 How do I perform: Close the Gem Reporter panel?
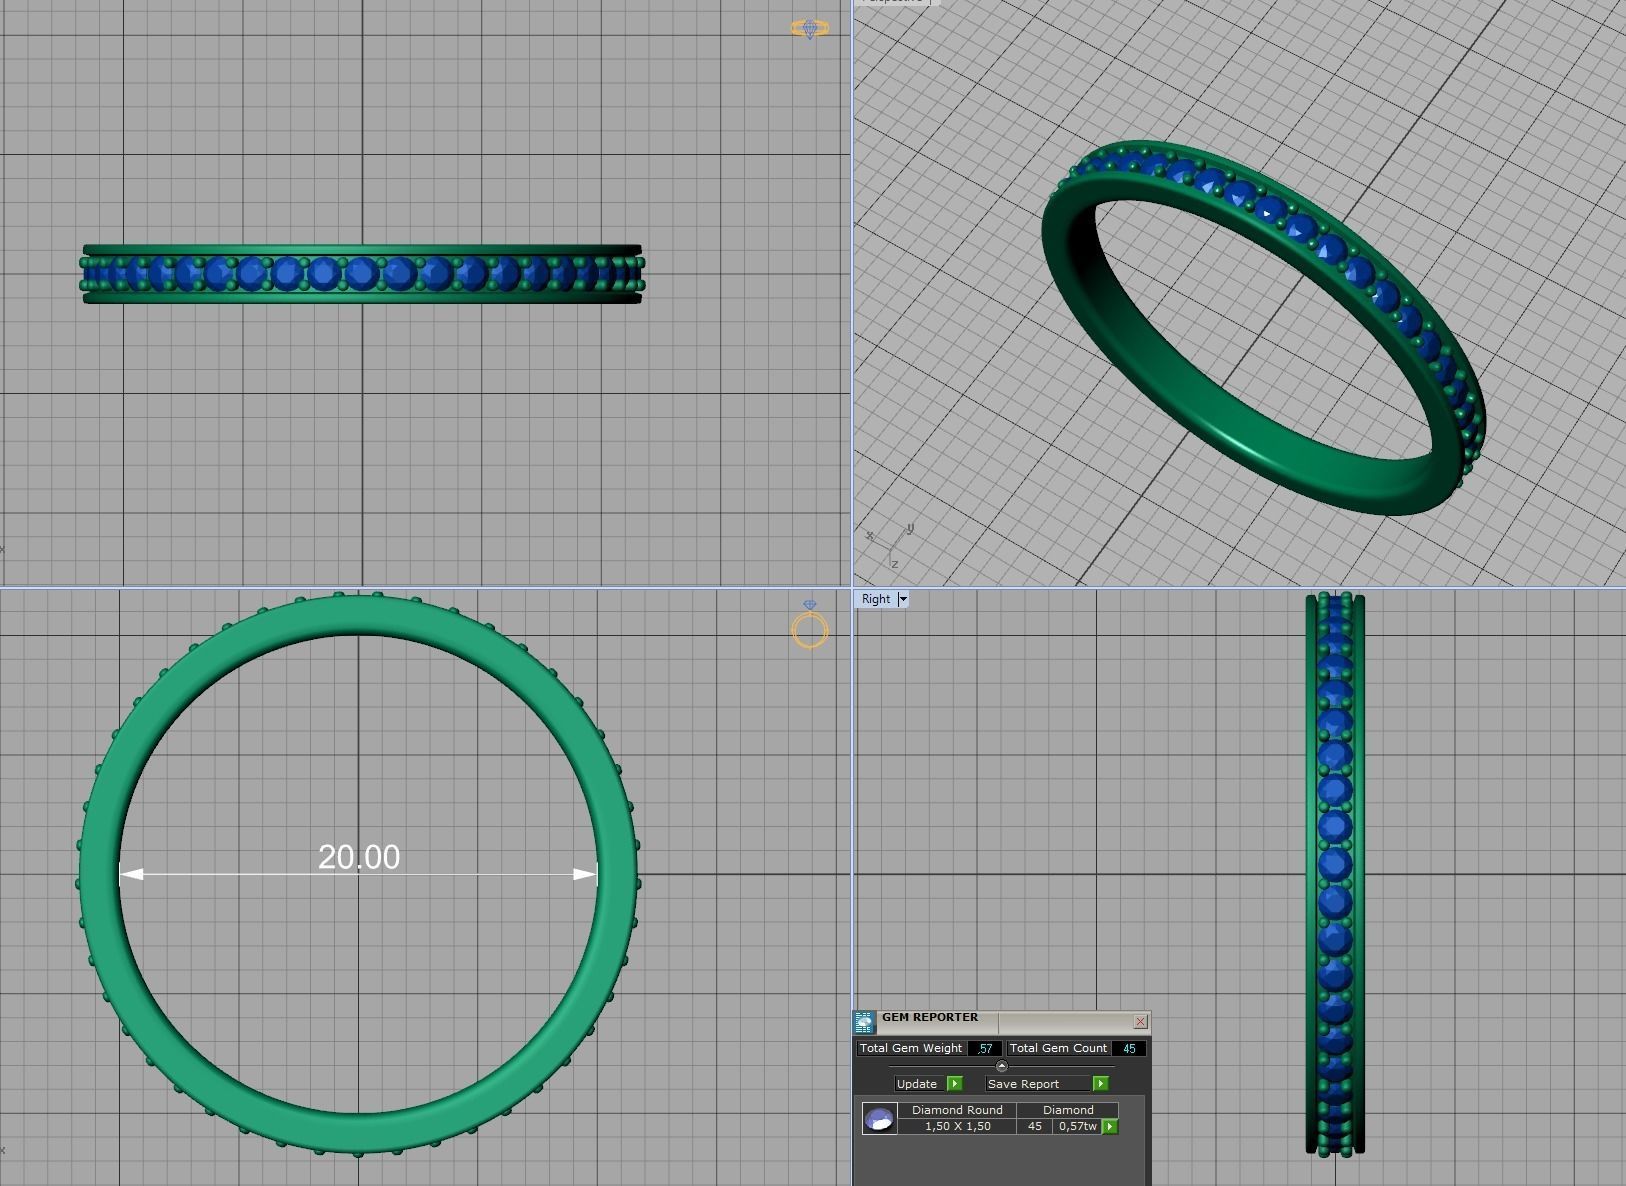[1140, 1021]
